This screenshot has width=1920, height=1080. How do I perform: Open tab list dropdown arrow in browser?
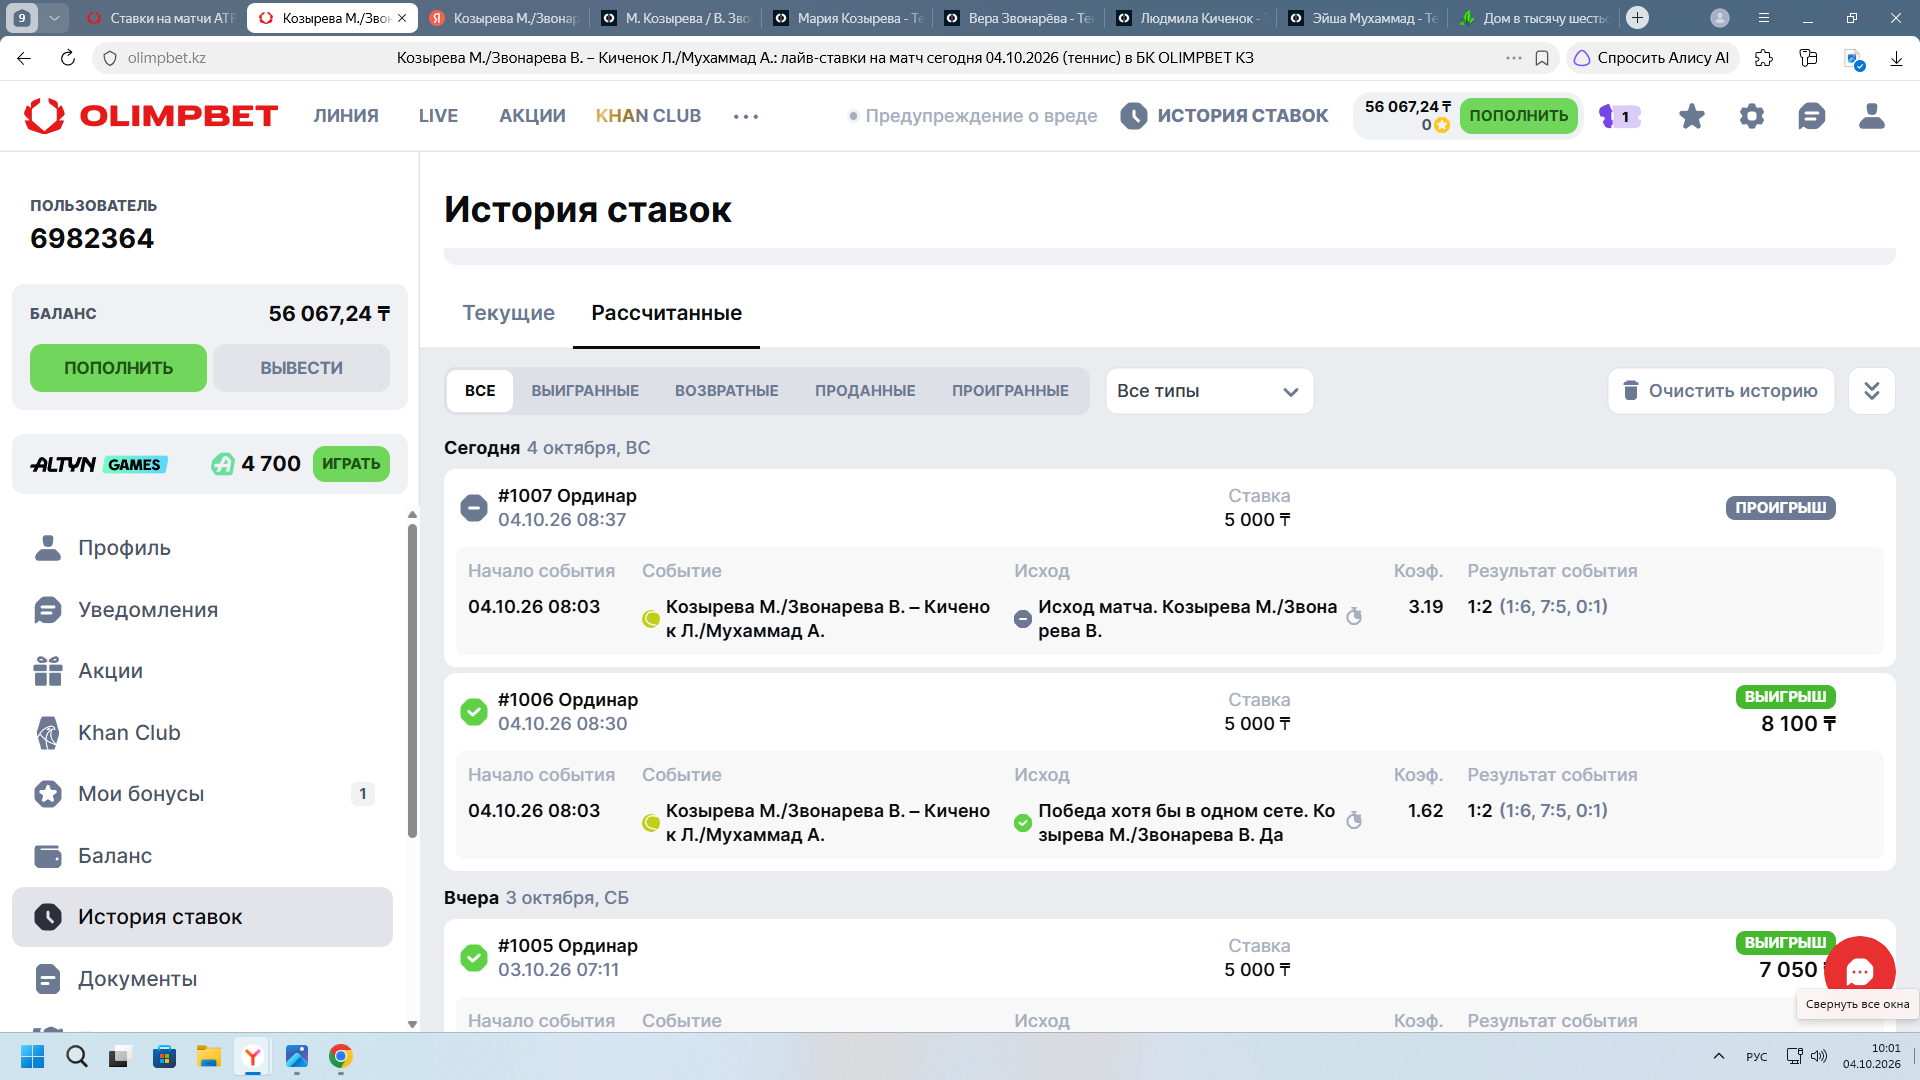click(54, 18)
